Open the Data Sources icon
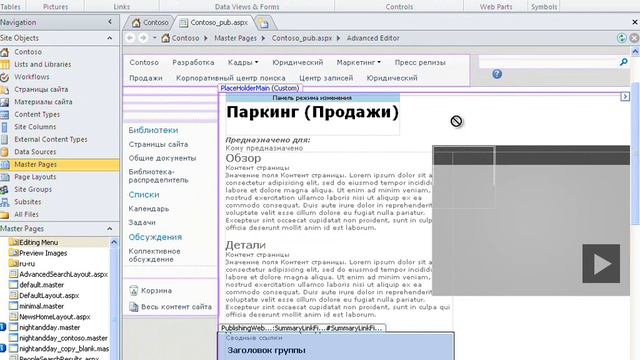 point(4,152)
